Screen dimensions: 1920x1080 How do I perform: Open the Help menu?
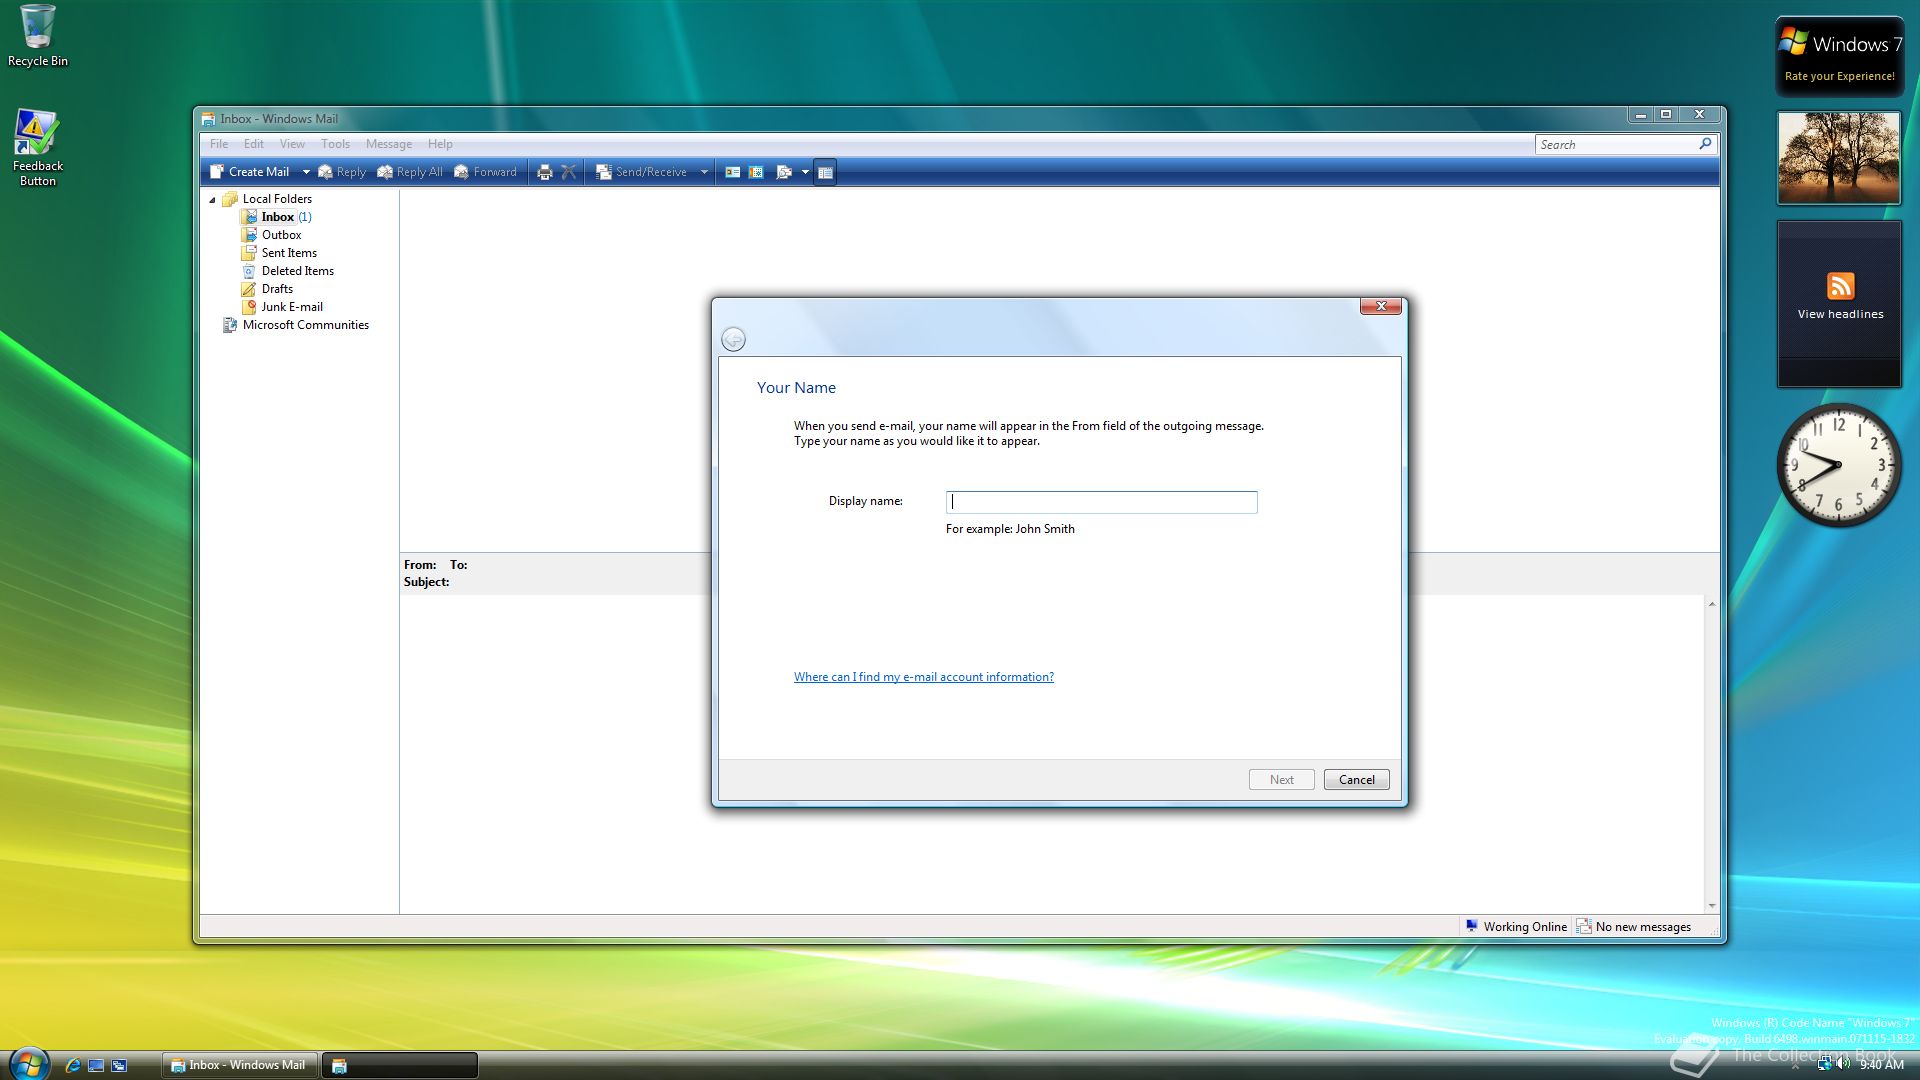pyautogui.click(x=440, y=144)
